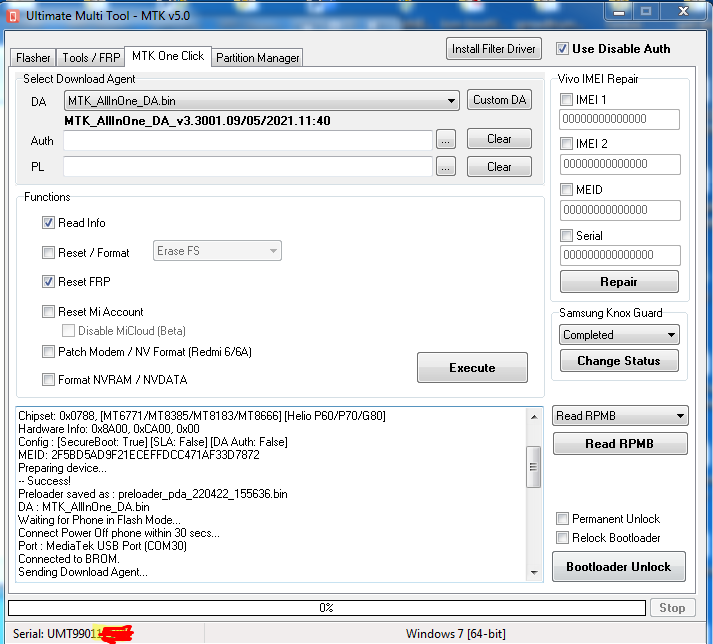Switch to the Flasher tab
The width and height of the screenshot is (713, 644).
tap(33, 58)
